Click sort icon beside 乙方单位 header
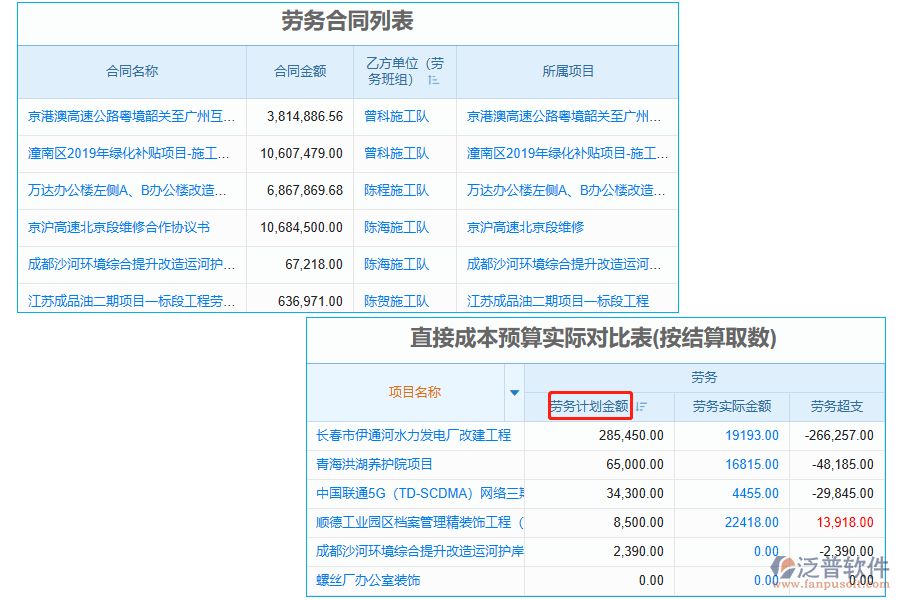The height and width of the screenshot is (600, 900). click(x=434, y=80)
